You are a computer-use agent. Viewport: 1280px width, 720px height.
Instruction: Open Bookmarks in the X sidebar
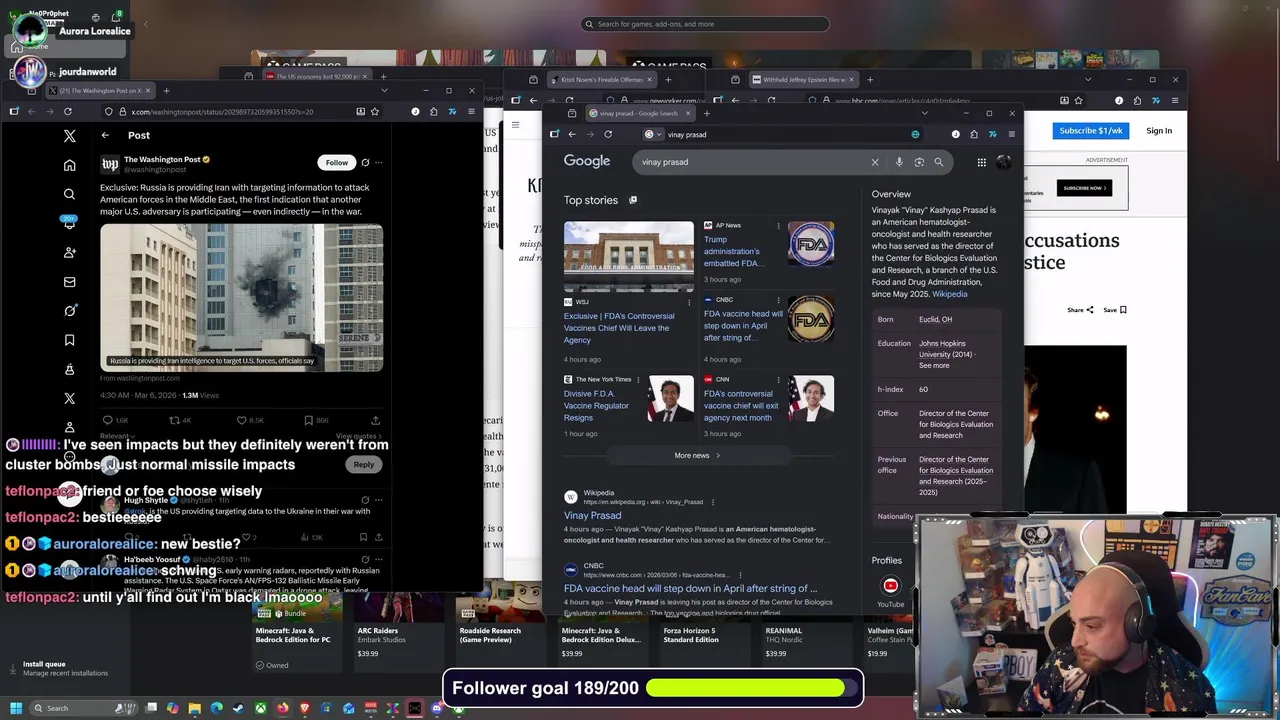tap(69, 340)
